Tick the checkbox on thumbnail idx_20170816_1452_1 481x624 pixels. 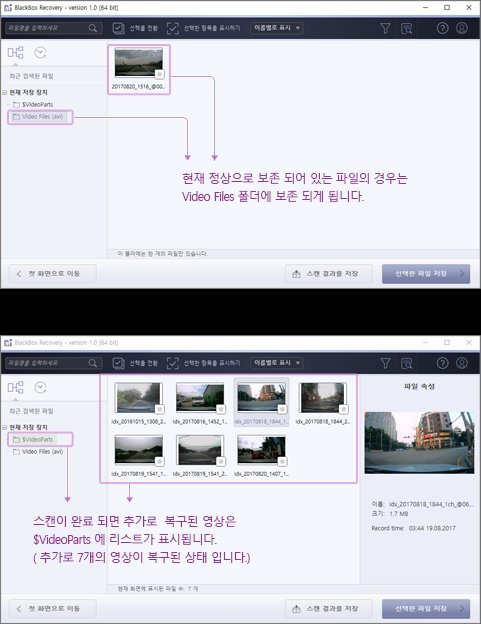click(x=220, y=409)
